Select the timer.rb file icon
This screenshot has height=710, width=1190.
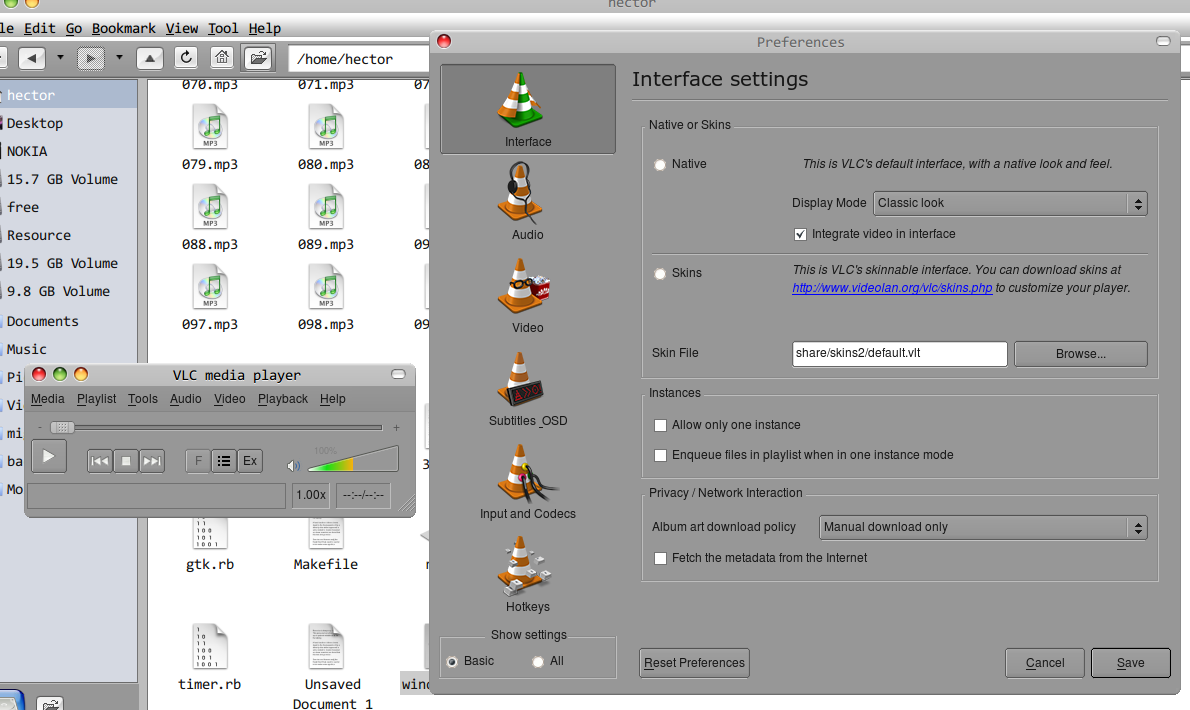(210, 646)
